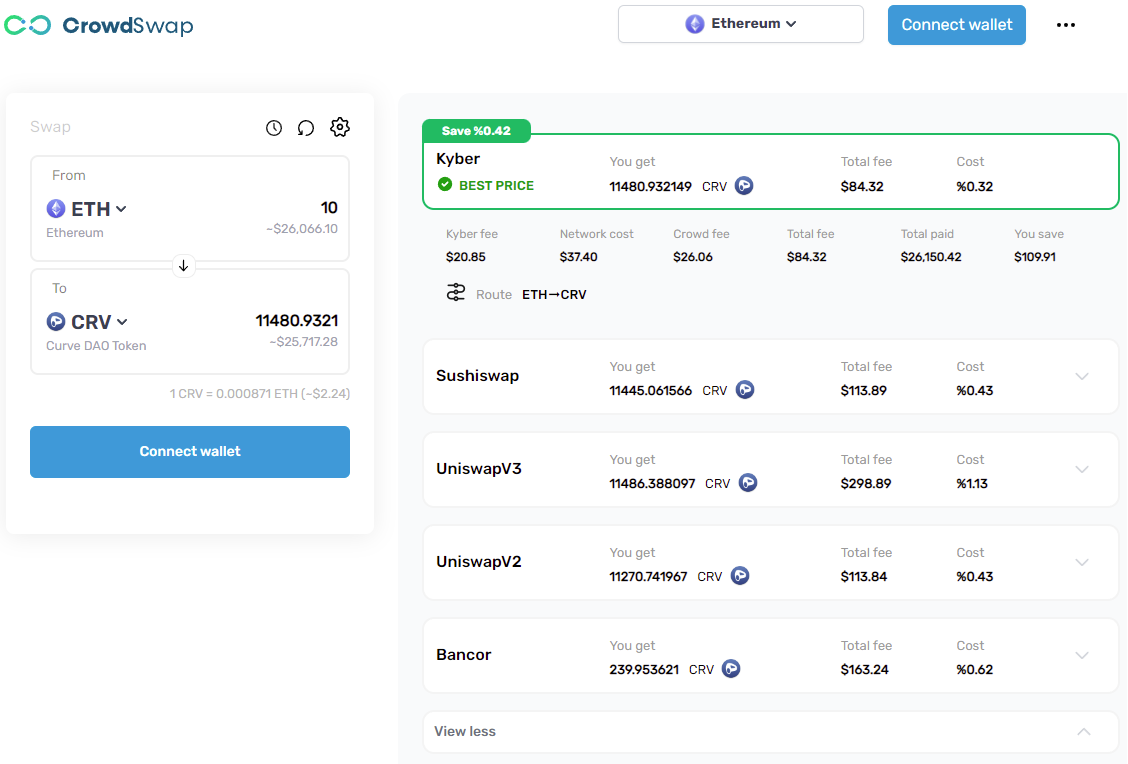This screenshot has width=1128, height=764.
Task: Expand the Sushiswap quote details
Action: 1082,376
